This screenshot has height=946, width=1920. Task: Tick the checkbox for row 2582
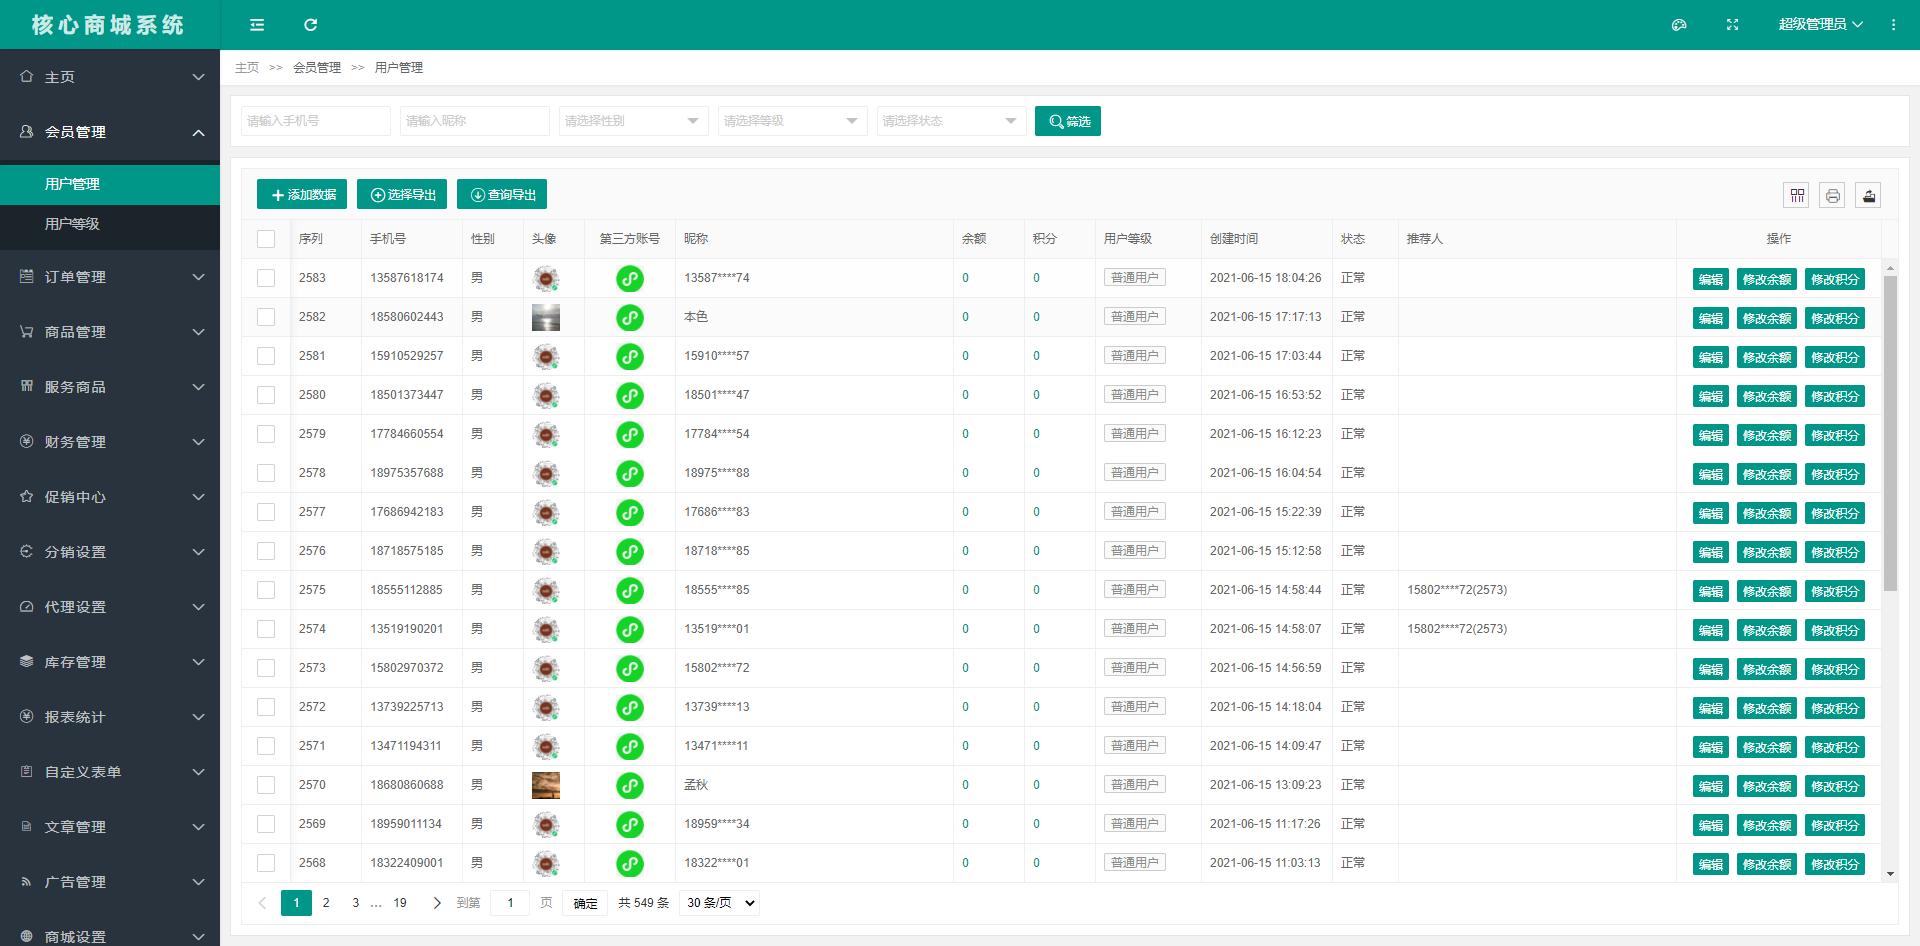click(x=266, y=317)
